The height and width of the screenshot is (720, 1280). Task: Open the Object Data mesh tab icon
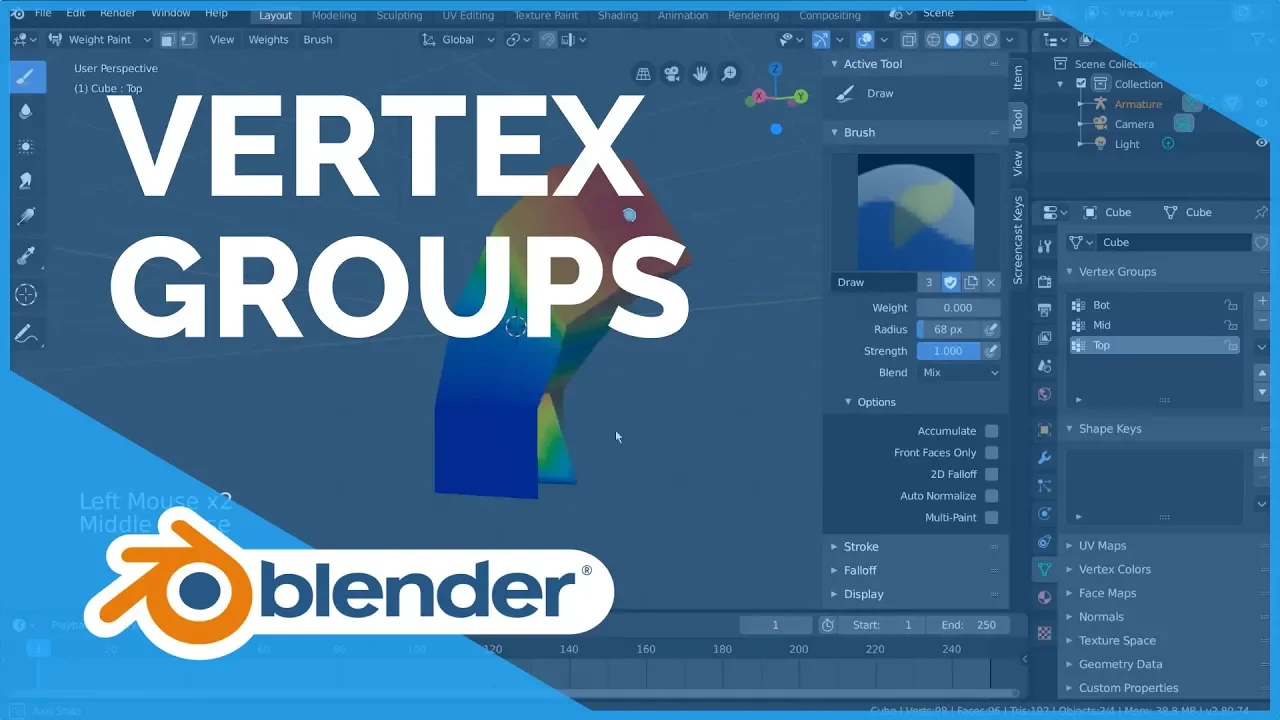coord(1044,569)
